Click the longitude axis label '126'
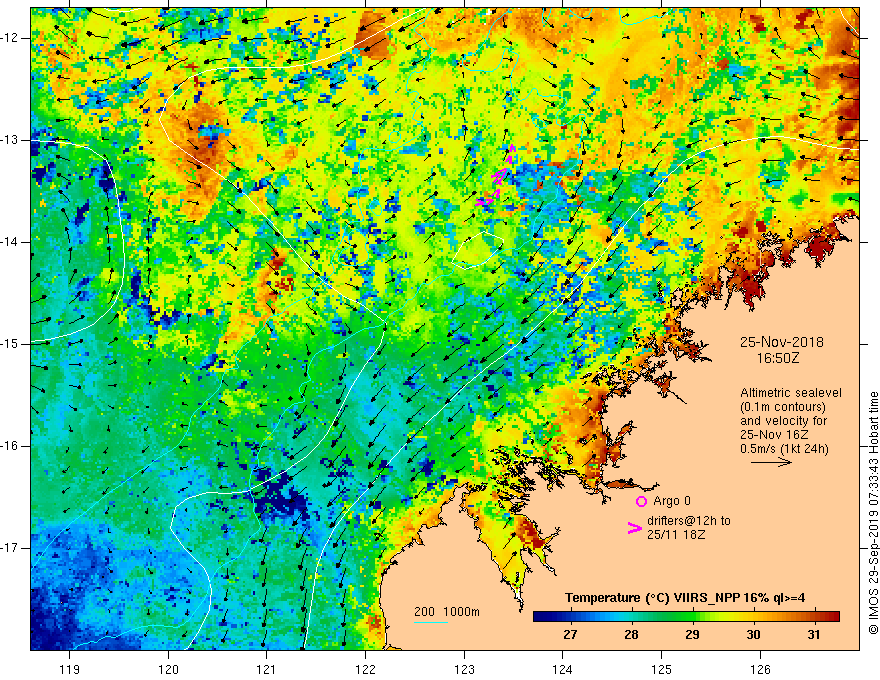This screenshot has height=680, width=880. (760, 669)
